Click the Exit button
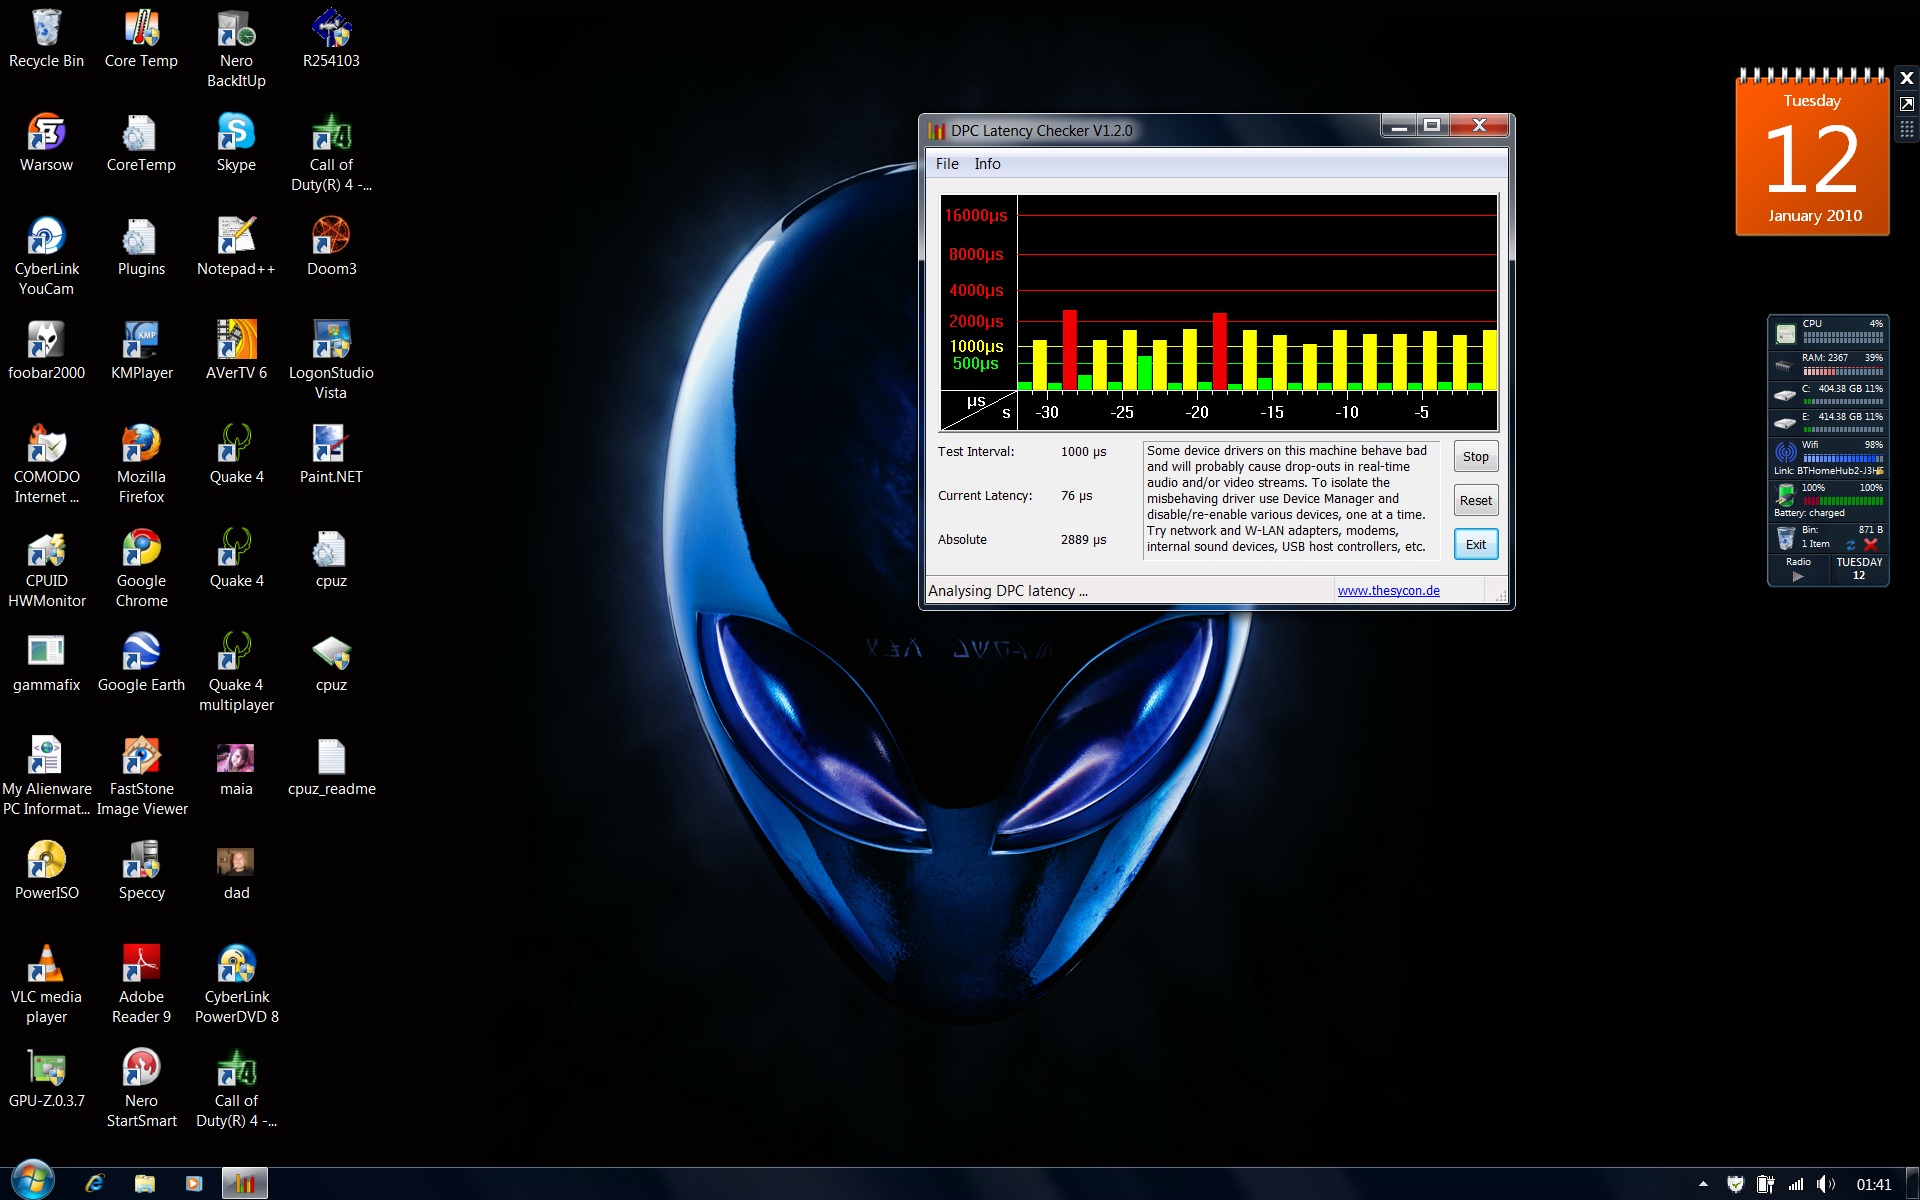The height and width of the screenshot is (1200, 1920). coord(1475,545)
